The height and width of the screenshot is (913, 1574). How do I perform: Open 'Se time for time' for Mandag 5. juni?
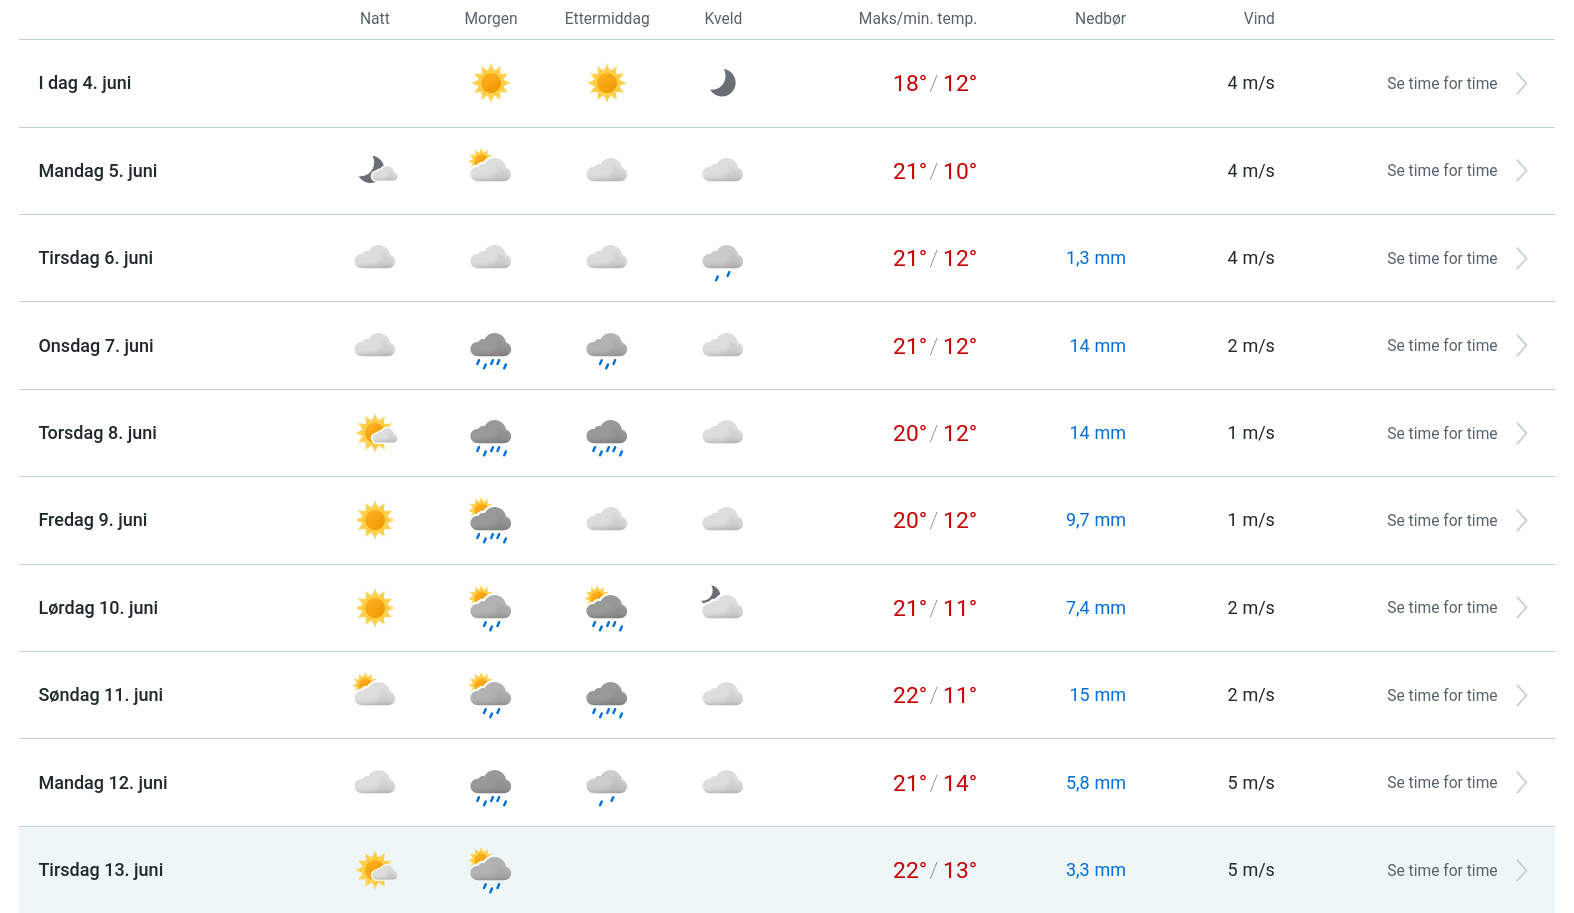pos(1441,171)
